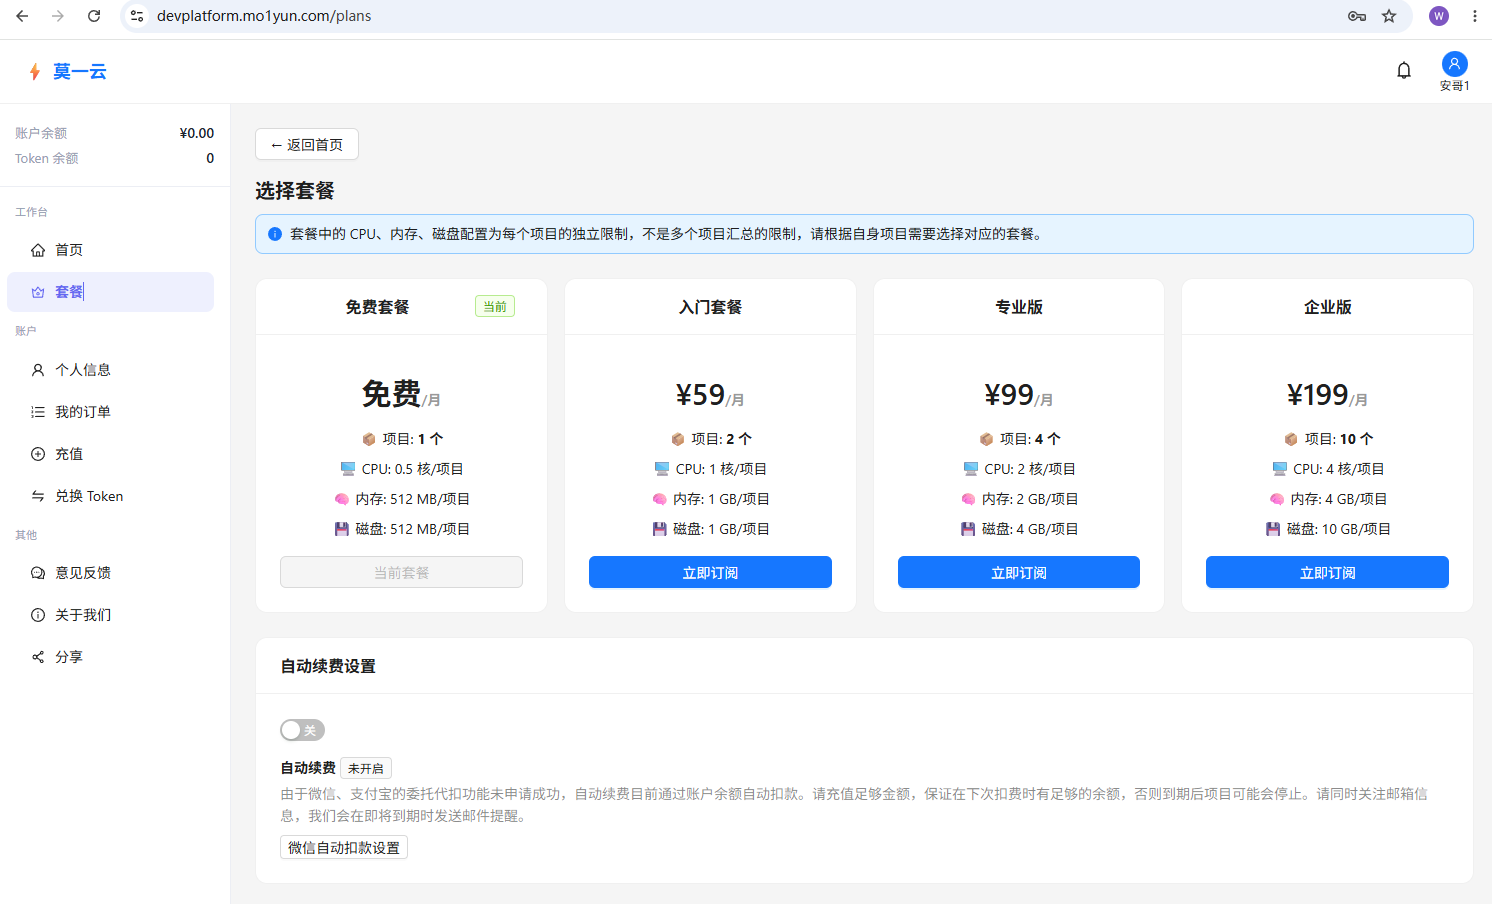Open 微信自动扣款设置 button
Viewport: 1492px width, 904px height.
coord(344,848)
